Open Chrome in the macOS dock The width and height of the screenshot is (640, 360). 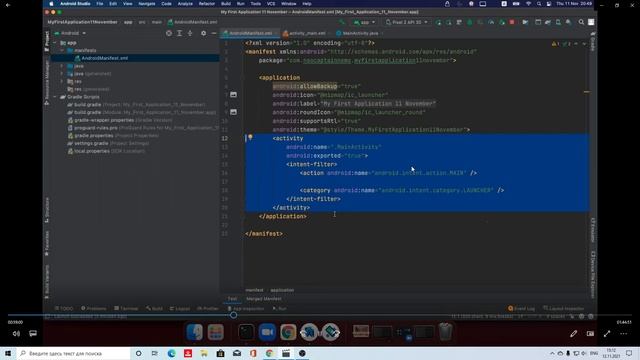(x=288, y=332)
